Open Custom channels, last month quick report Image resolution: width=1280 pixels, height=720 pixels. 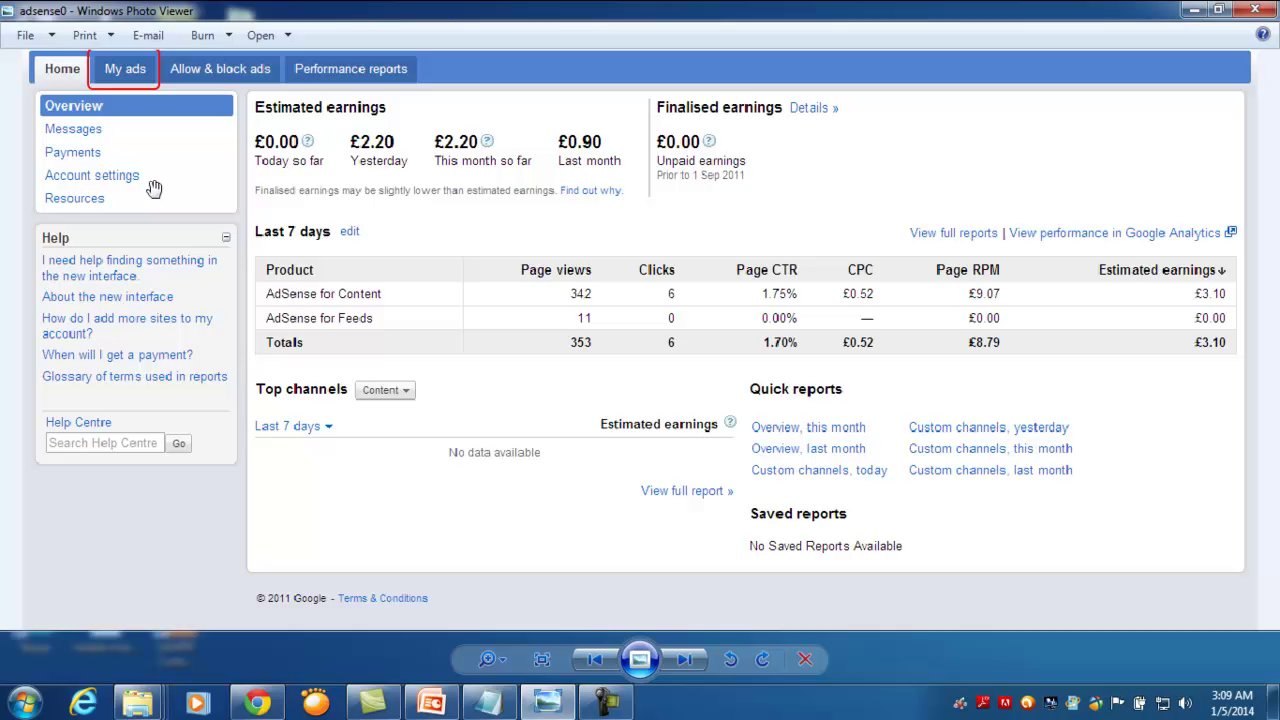(991, 470)
